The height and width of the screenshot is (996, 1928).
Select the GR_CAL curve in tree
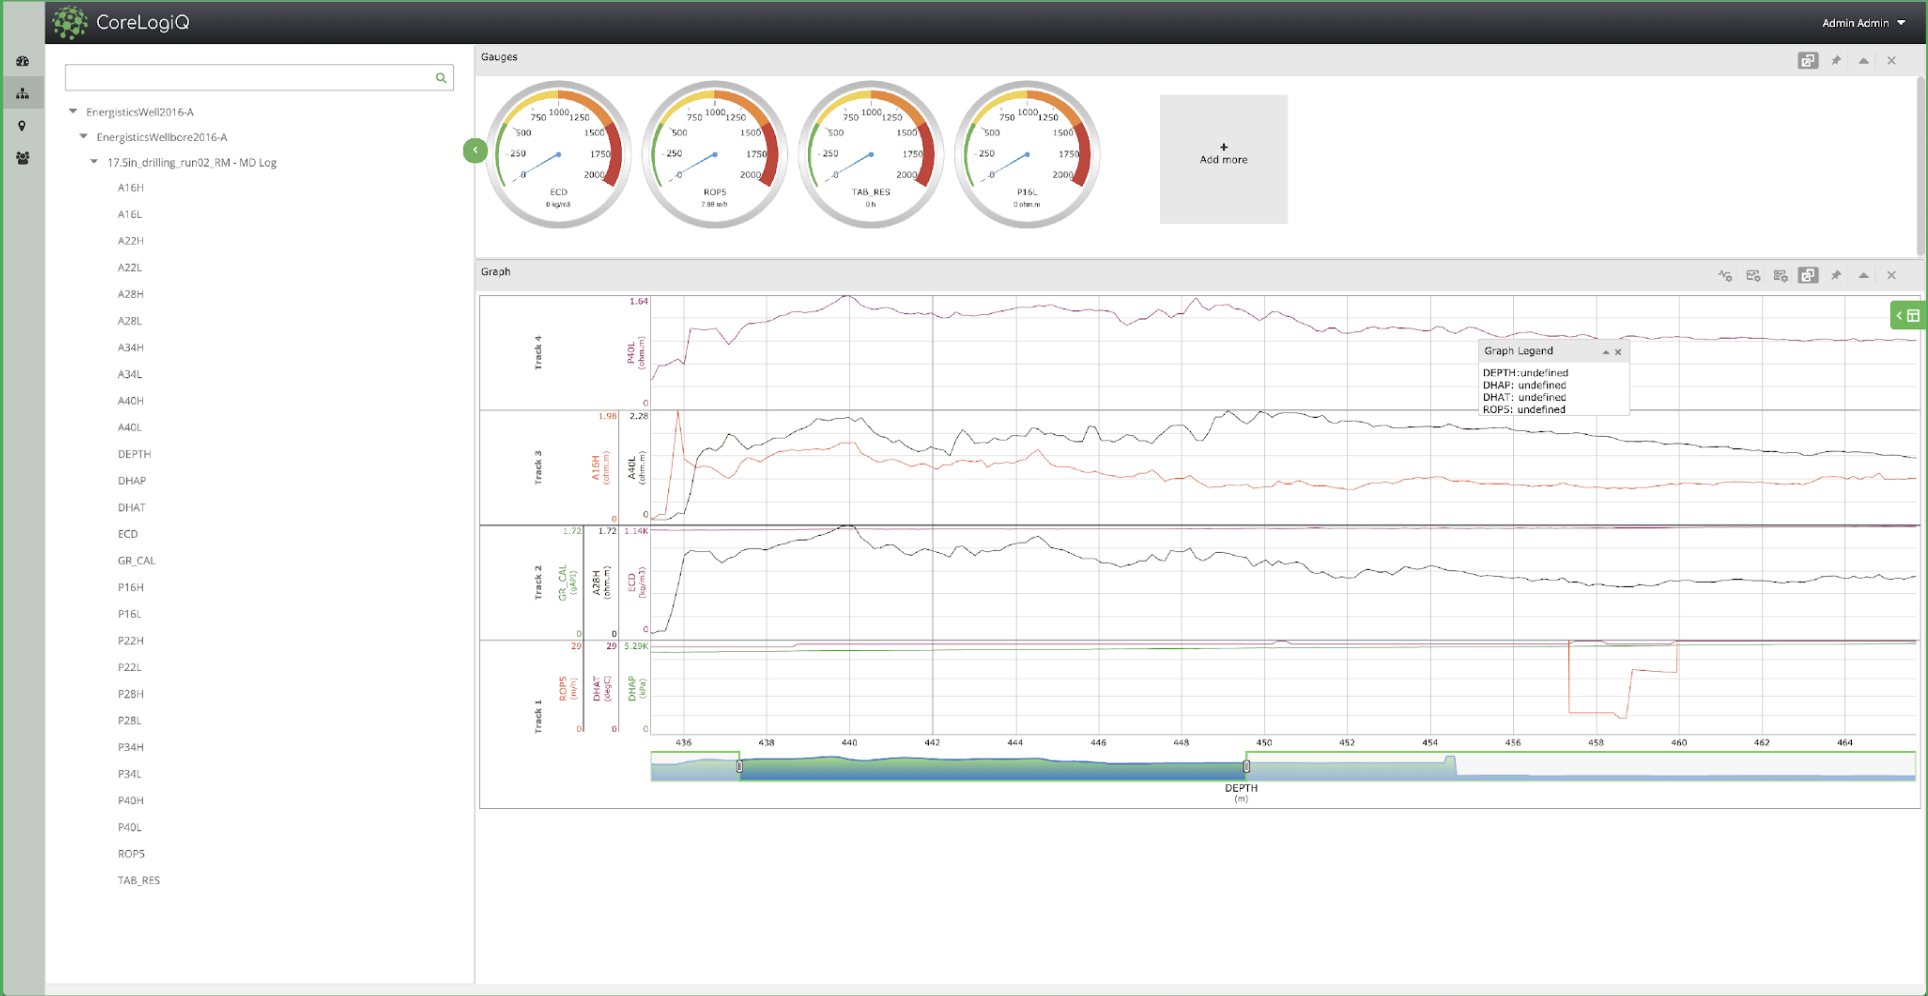pyautogui.click(x=136, y=561)
